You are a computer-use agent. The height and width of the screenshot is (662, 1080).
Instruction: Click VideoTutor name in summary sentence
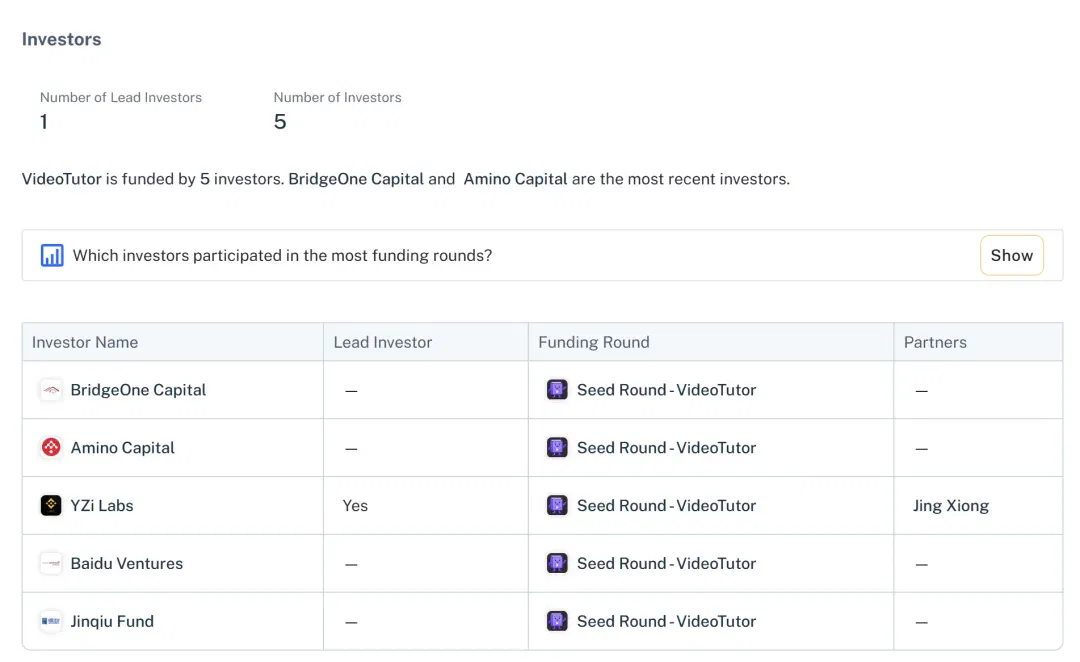click(61, 179)
